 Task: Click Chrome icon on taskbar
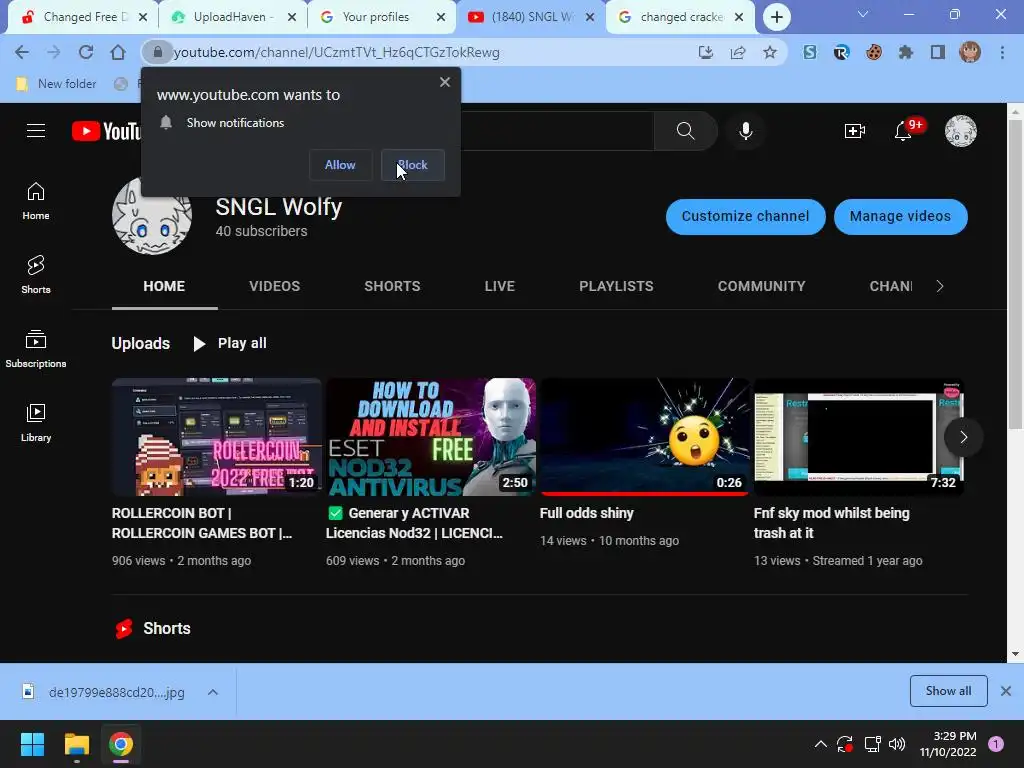[121, 744]
